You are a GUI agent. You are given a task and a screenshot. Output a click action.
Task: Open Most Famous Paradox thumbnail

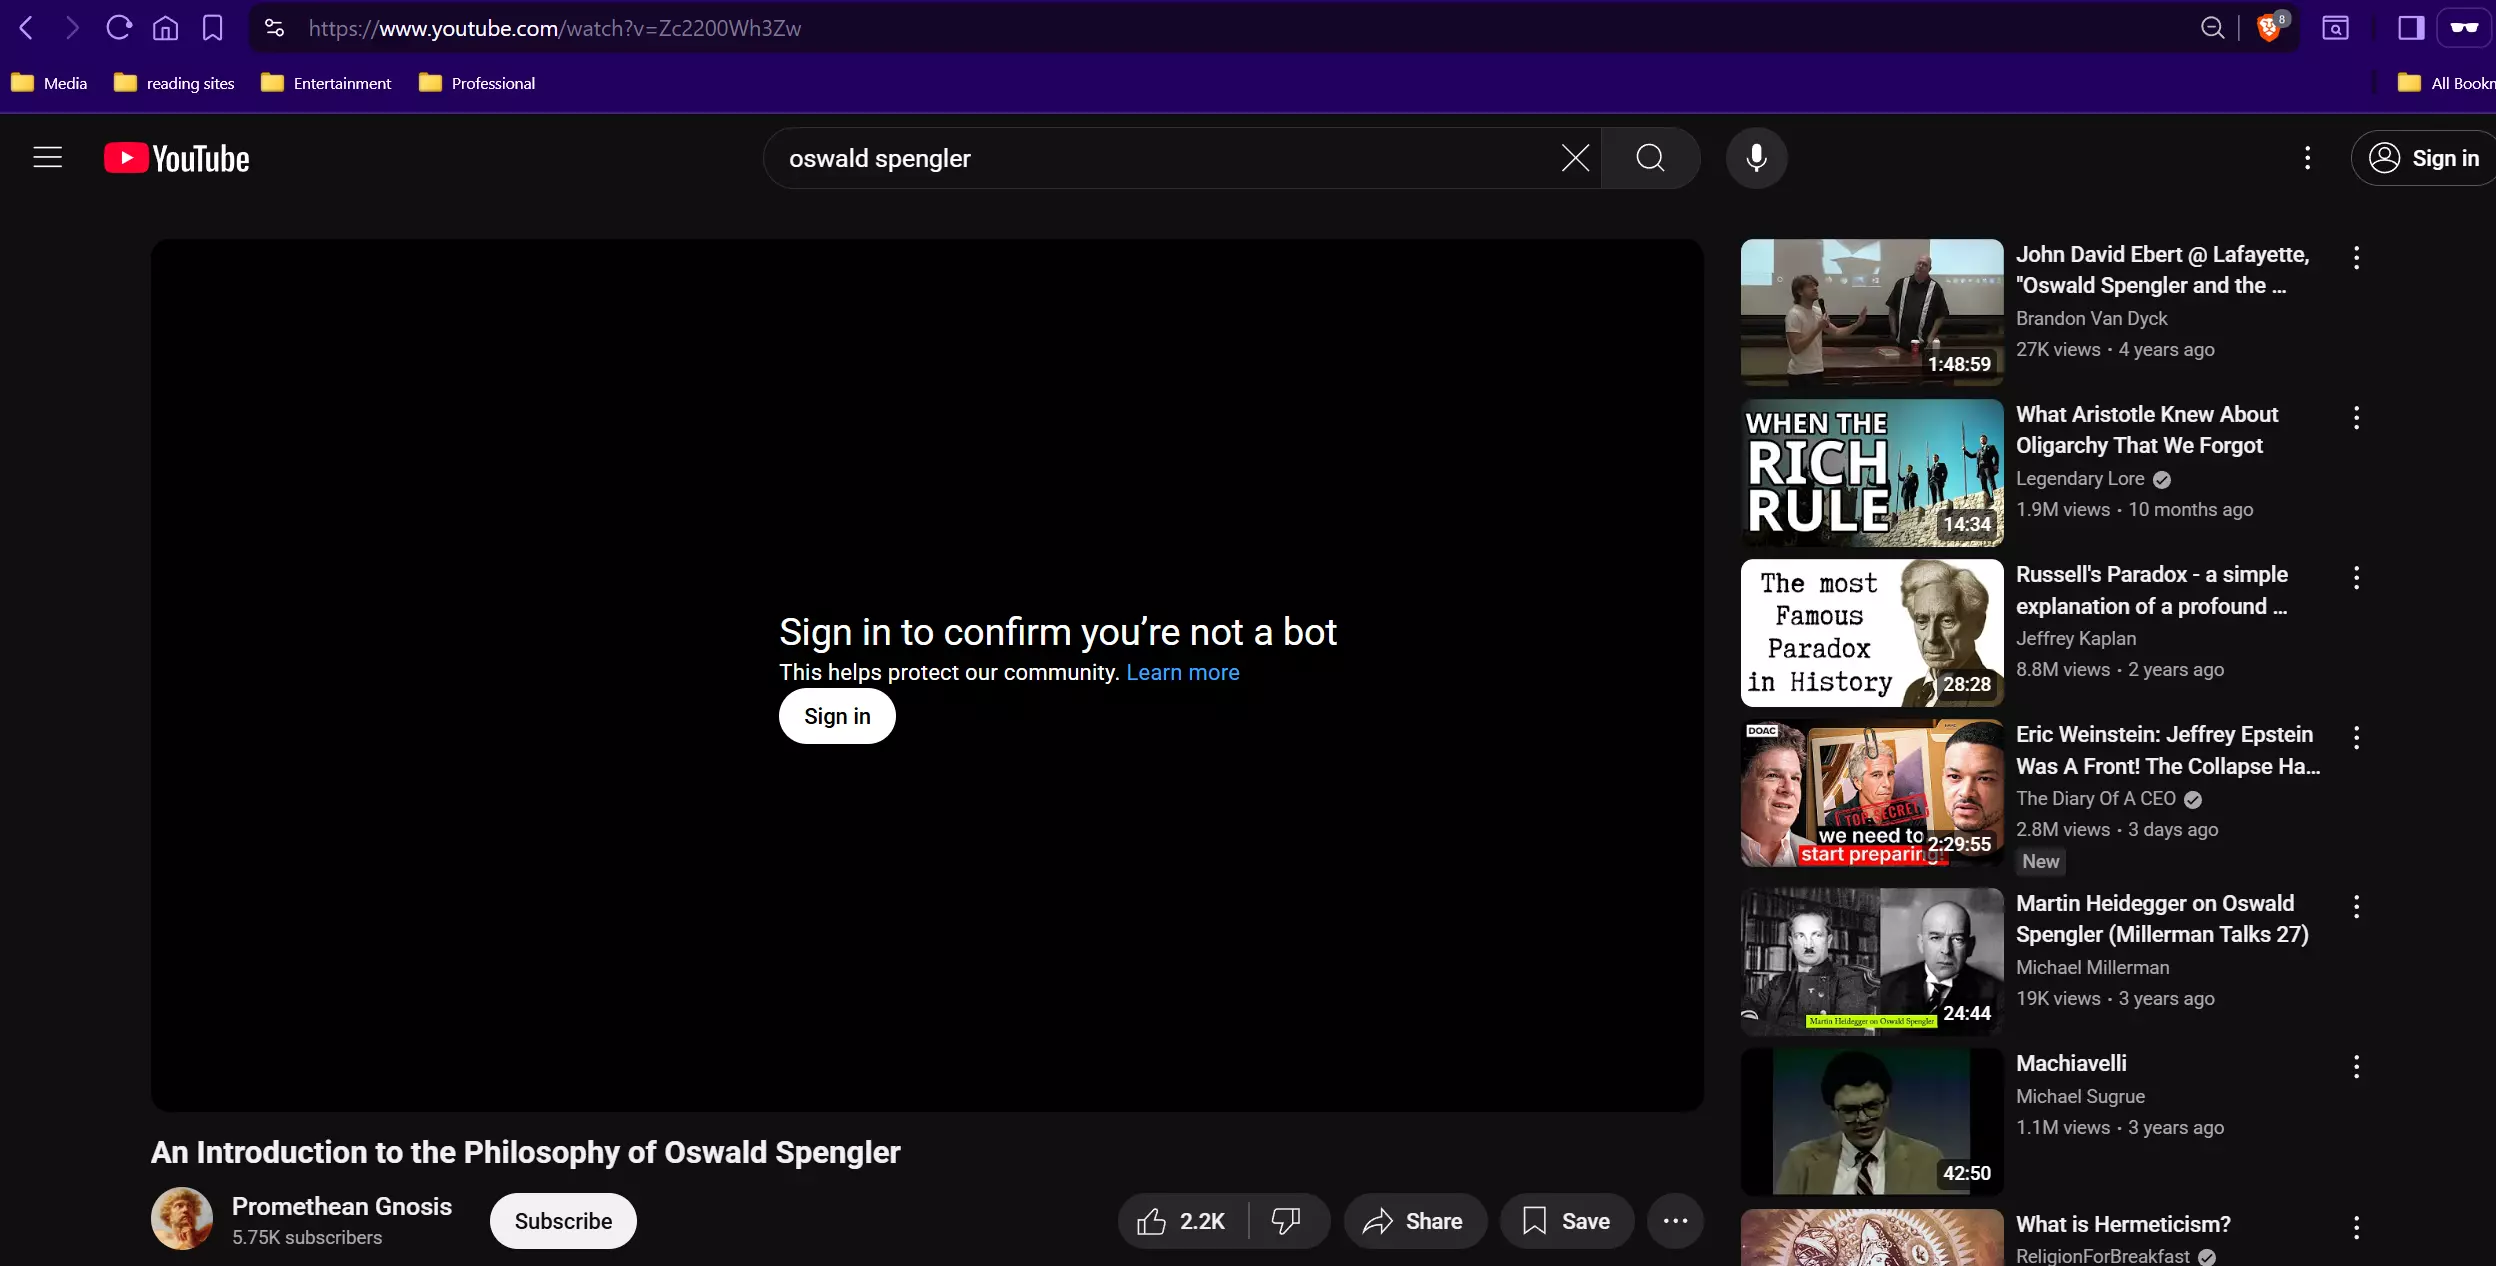[x=1872, y=632]
